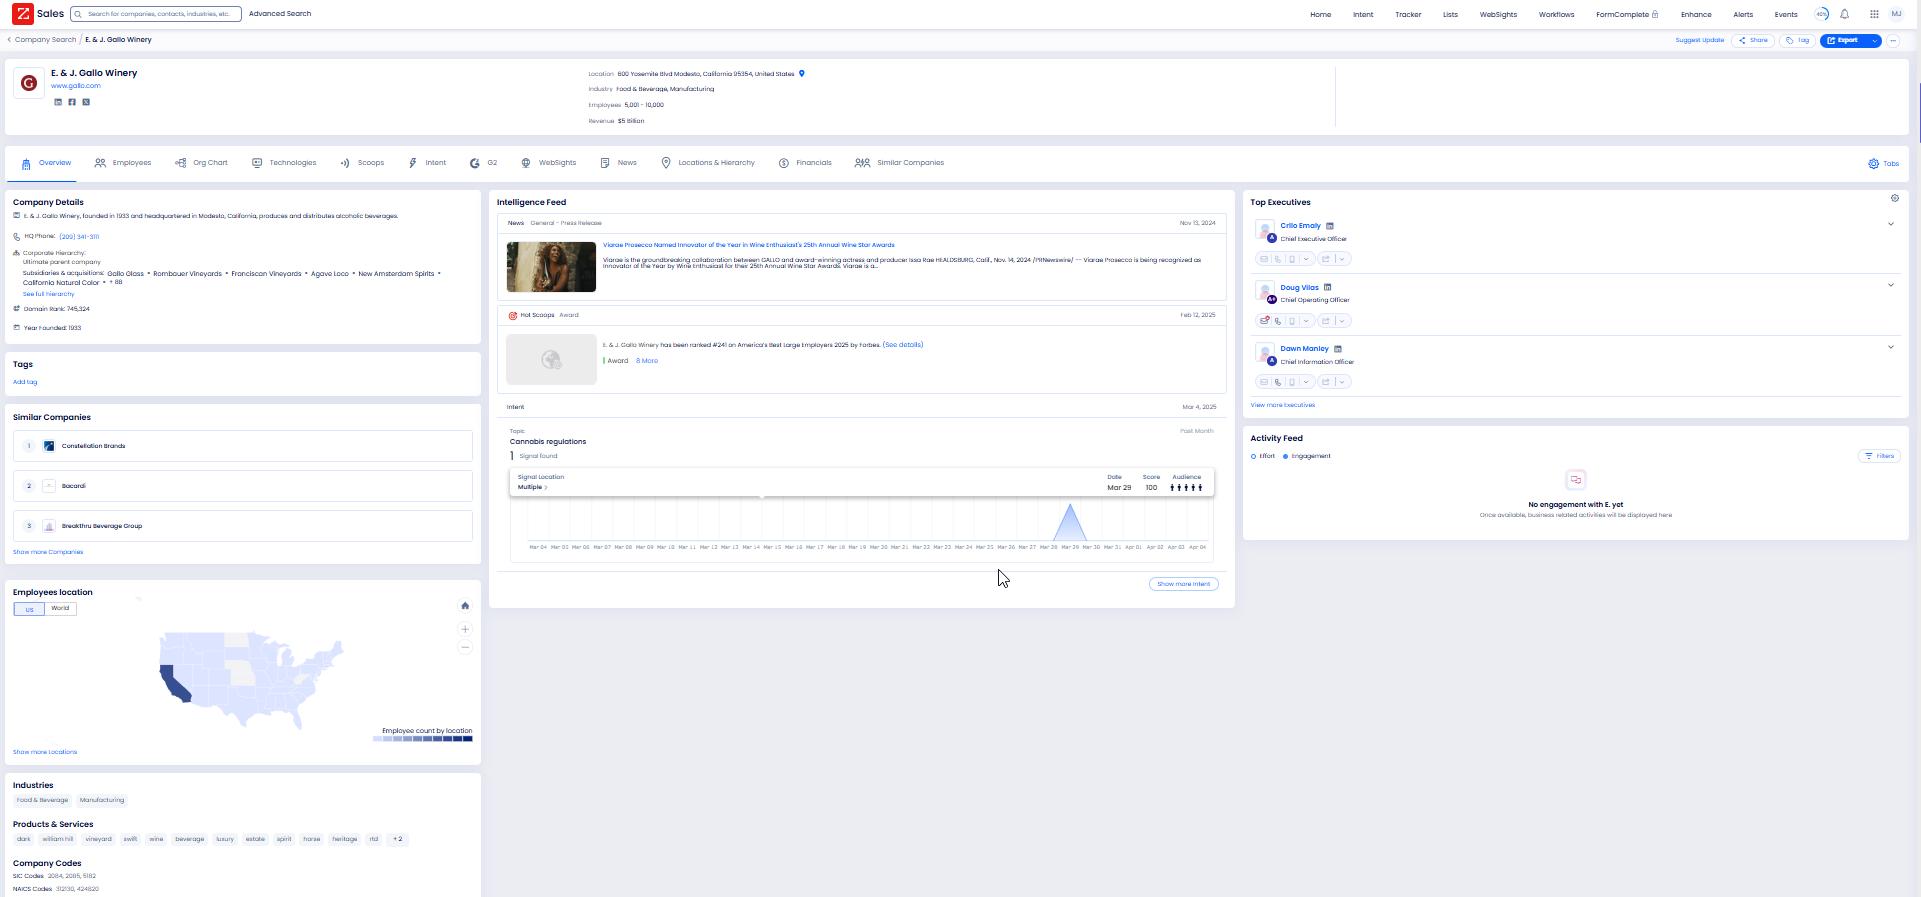Viewport: 1921px width, 897px height.
Task: Click the Mar 29 intent spike on chart
Action: 1069,522
